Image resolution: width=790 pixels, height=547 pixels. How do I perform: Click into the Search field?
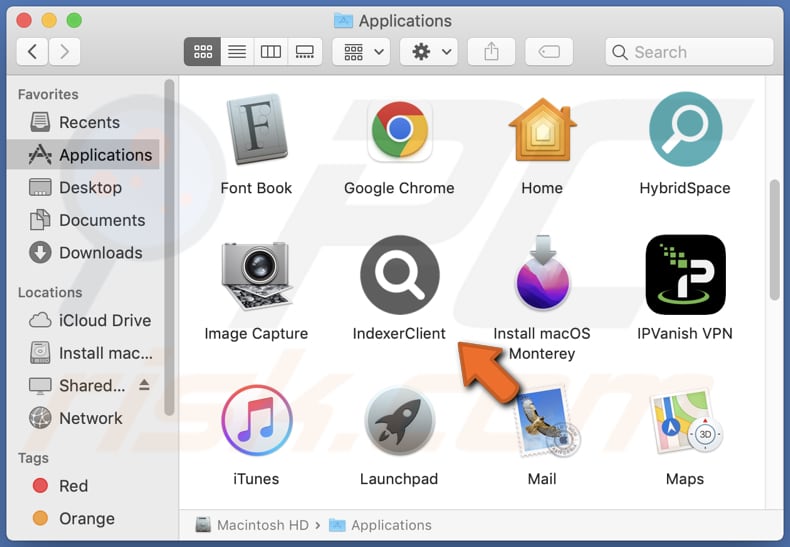[x=689, y=52]
